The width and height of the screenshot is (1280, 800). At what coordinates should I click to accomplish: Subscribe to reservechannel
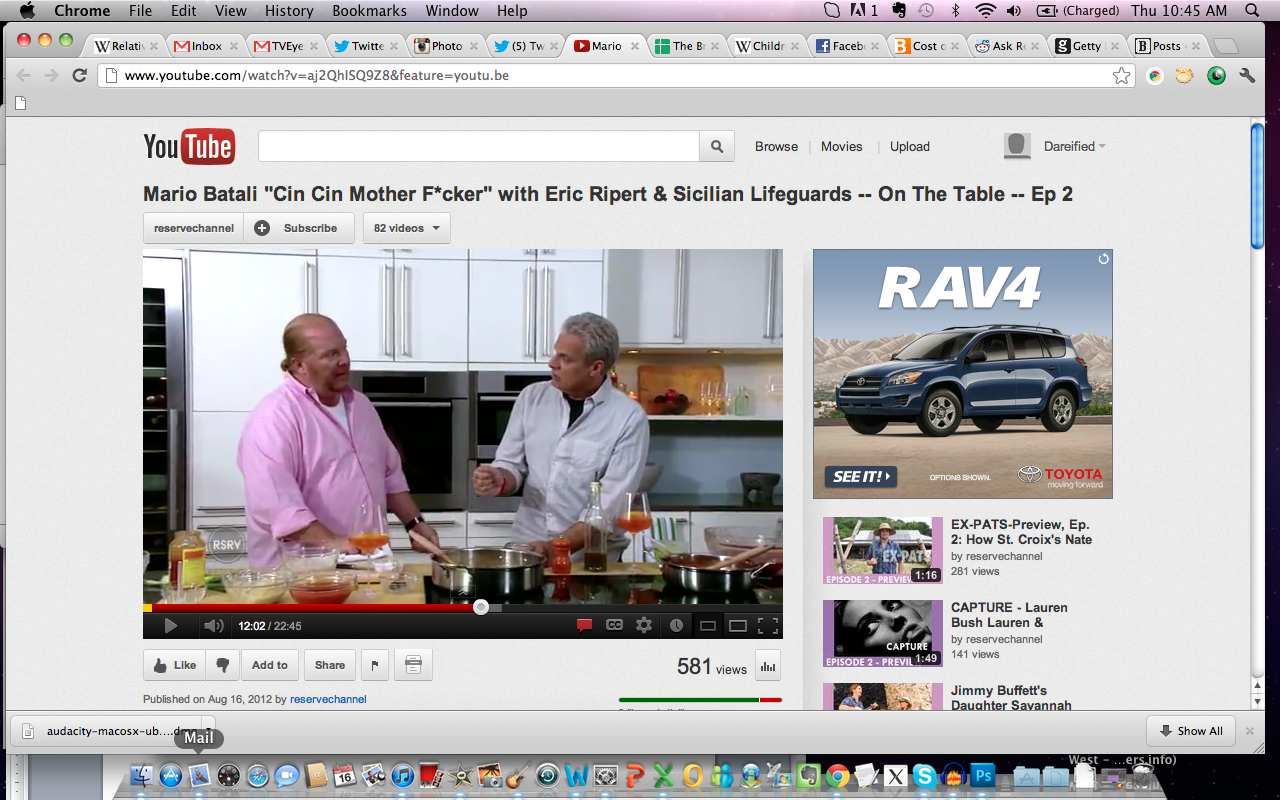click(299, 228)
